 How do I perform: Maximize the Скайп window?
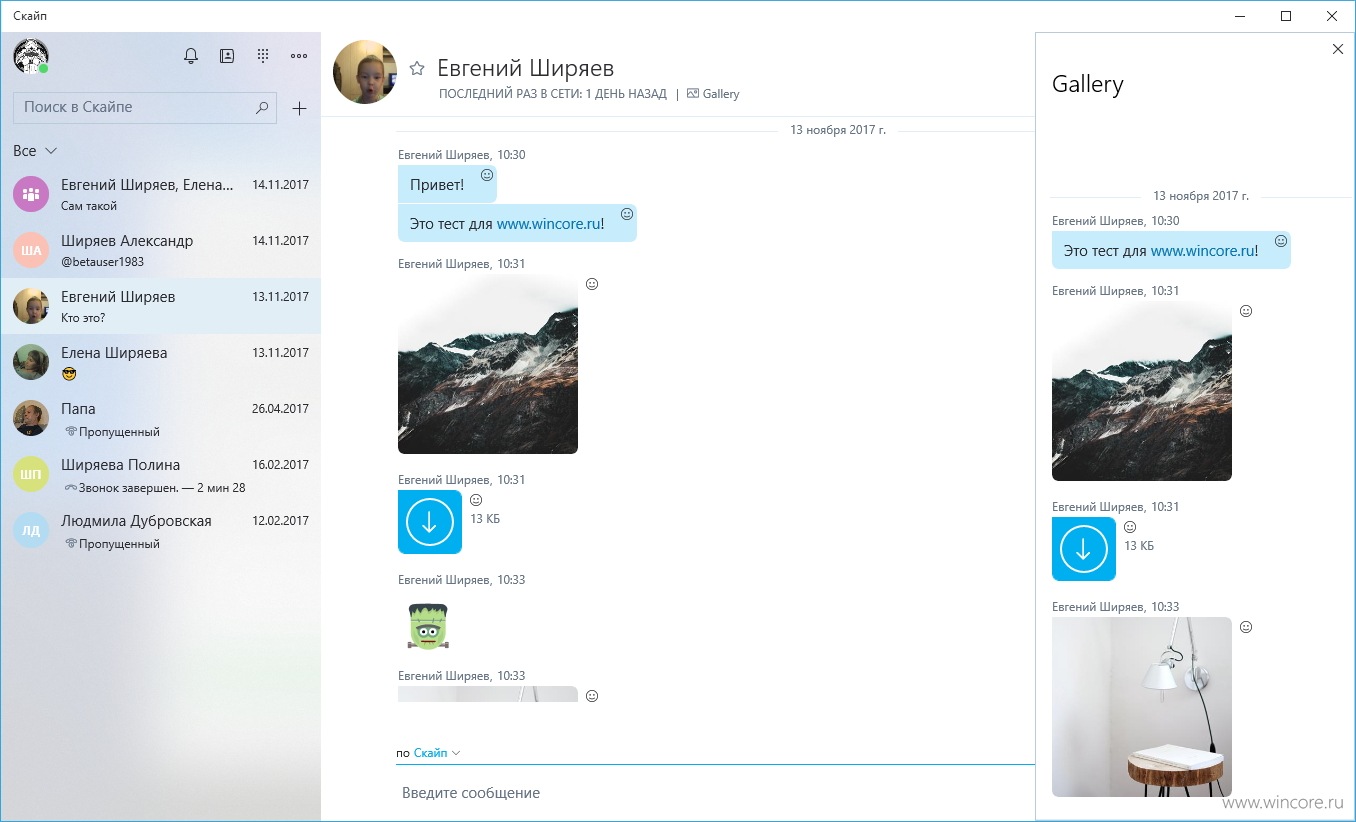[x=1286, y=16]
